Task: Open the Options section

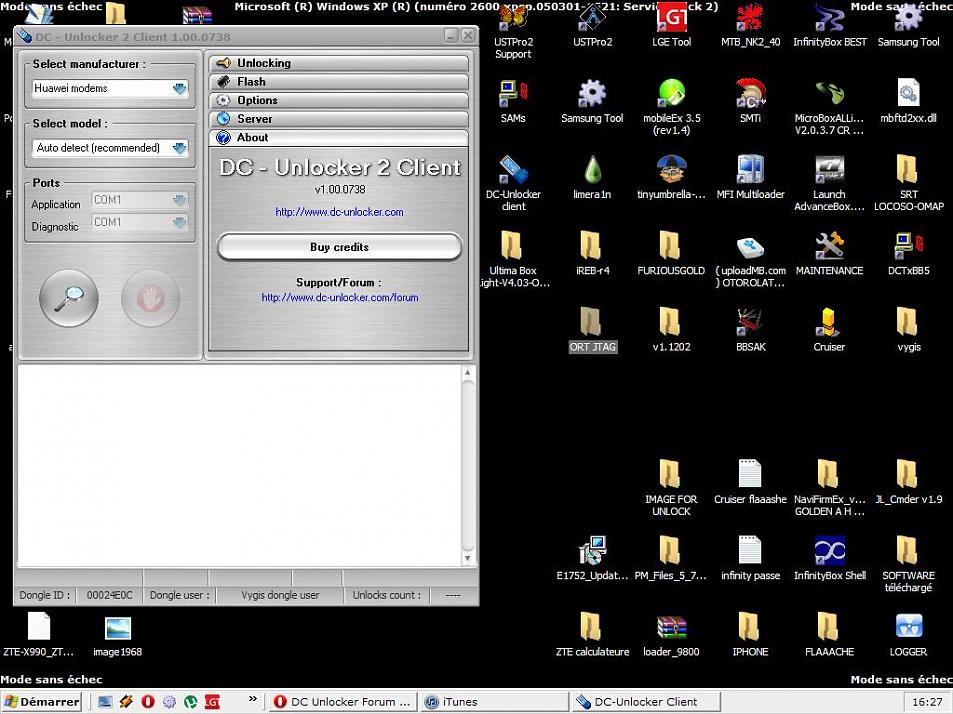Action: tap(339, 100)
